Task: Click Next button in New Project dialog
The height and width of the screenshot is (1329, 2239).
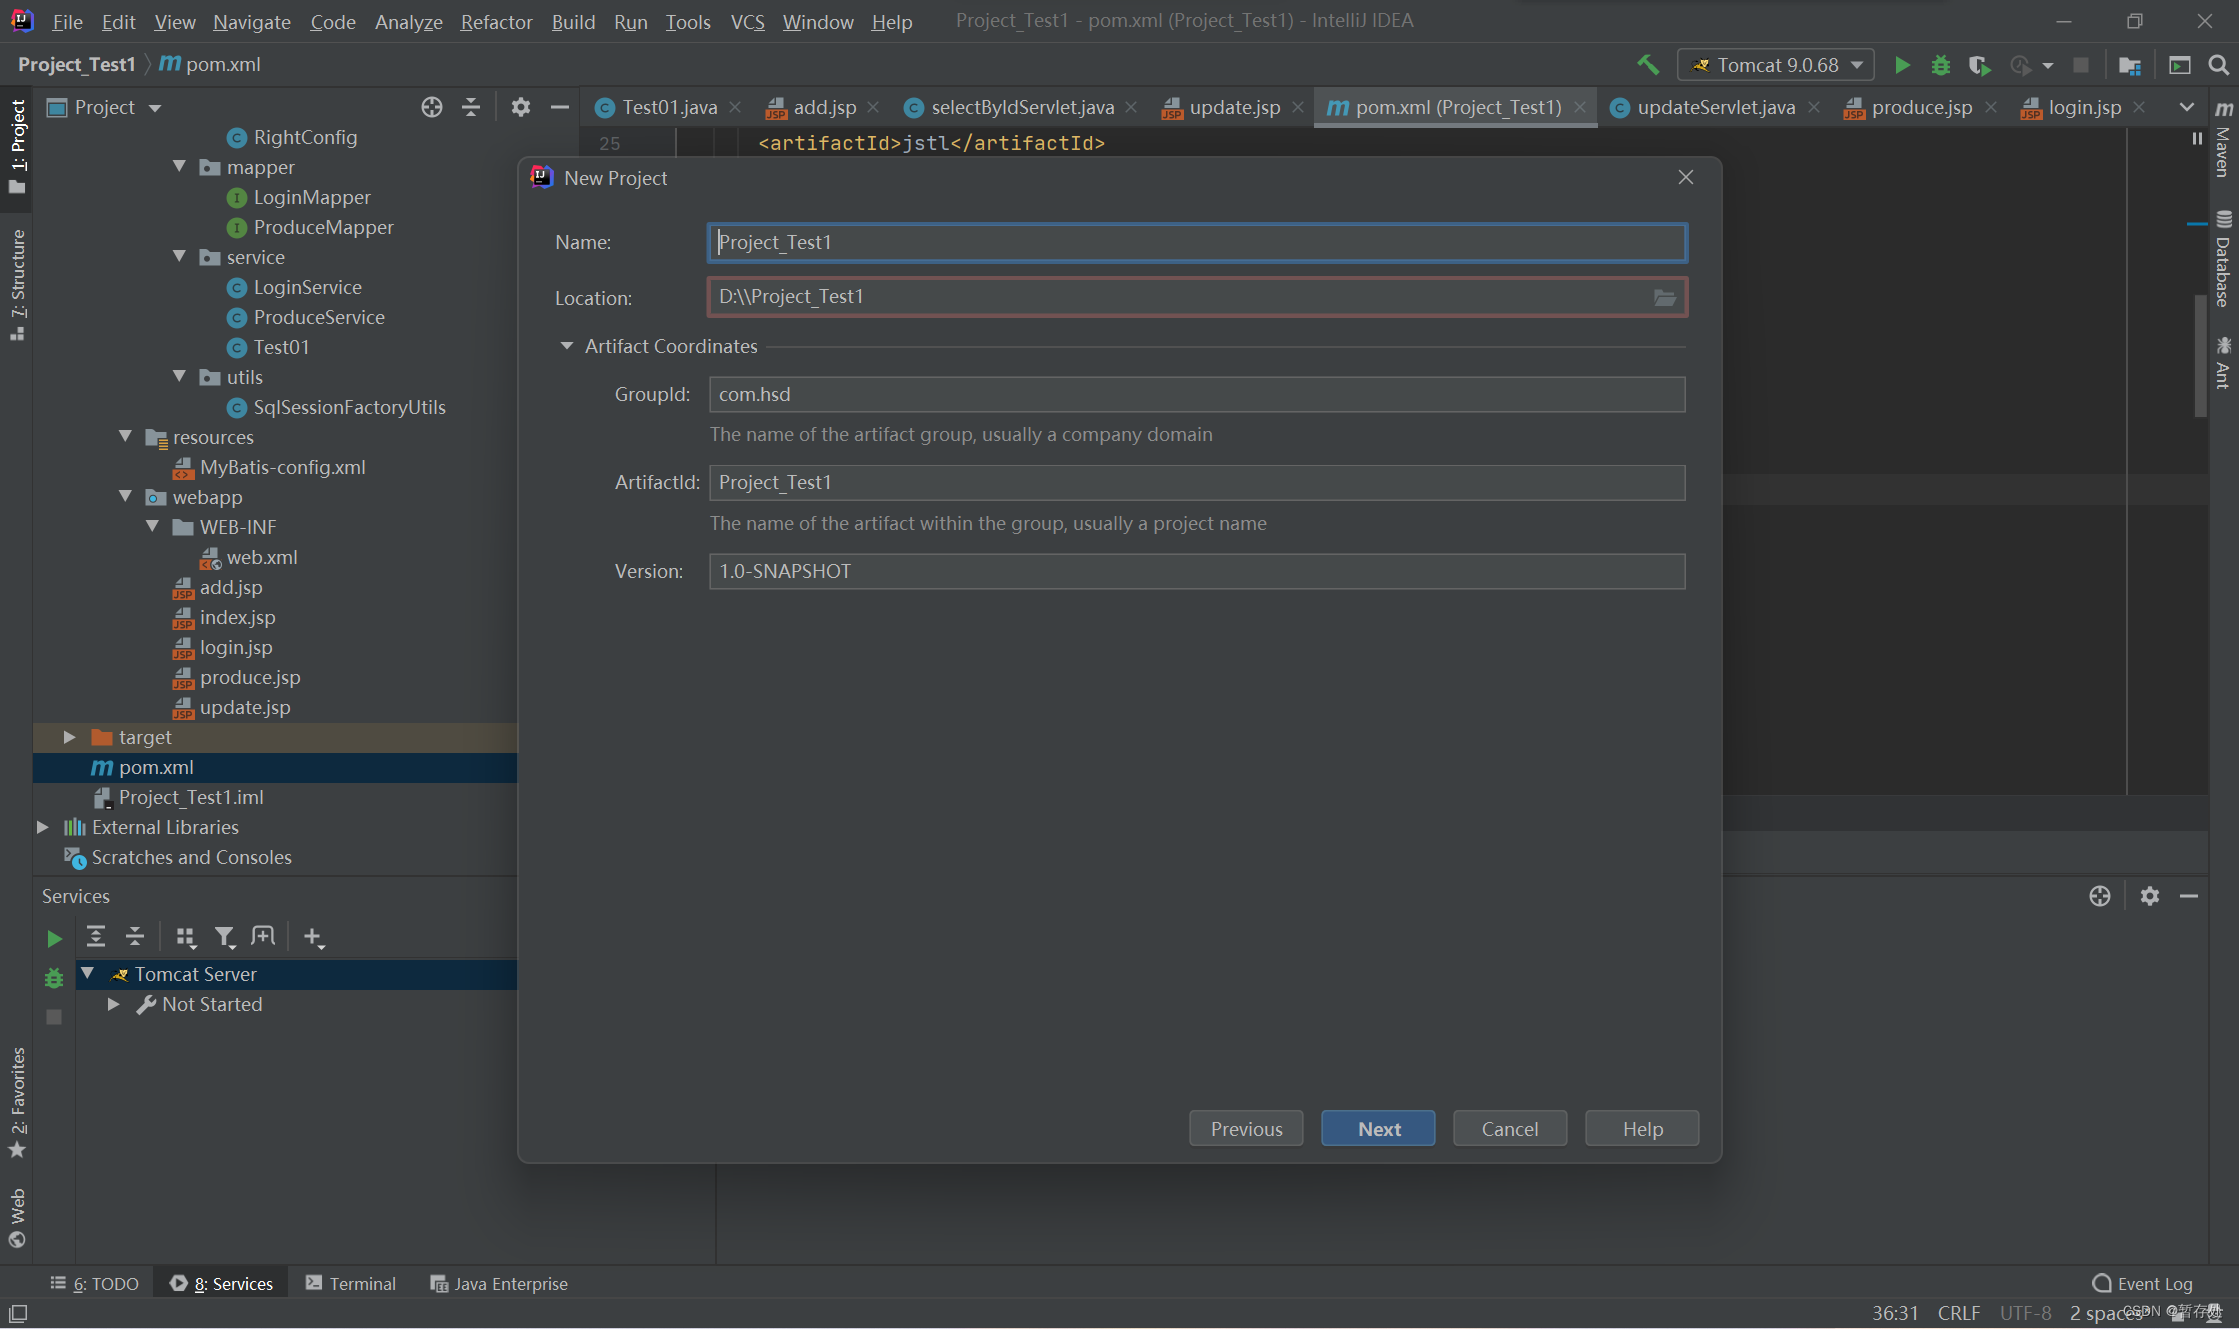Action: [1378, 1128]
